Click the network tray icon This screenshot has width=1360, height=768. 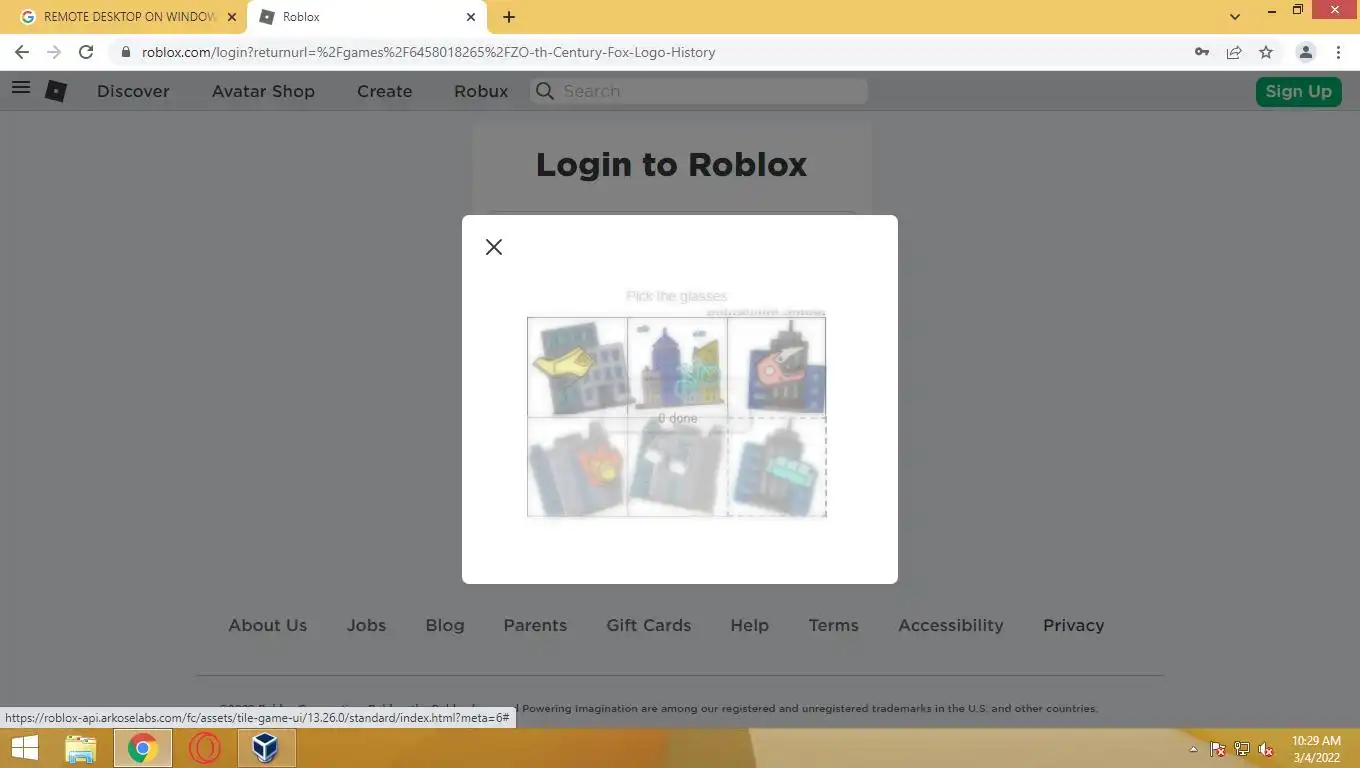pos(1242,749)
